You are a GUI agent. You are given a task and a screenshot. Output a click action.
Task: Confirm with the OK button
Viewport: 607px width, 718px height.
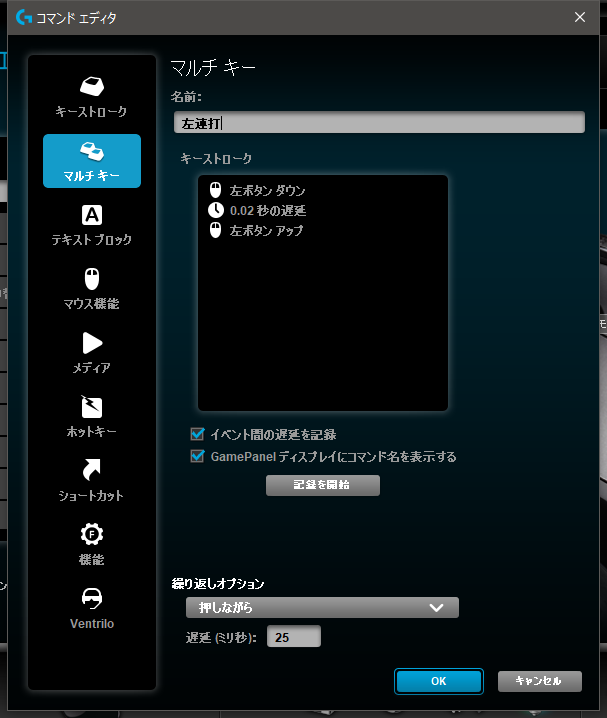(x=439, y=681)
